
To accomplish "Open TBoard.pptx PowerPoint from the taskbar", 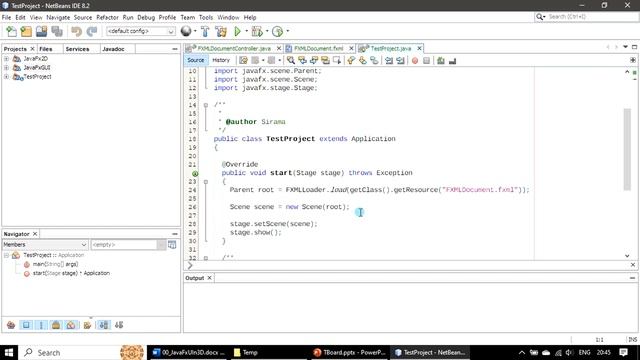I will point(349,353).
